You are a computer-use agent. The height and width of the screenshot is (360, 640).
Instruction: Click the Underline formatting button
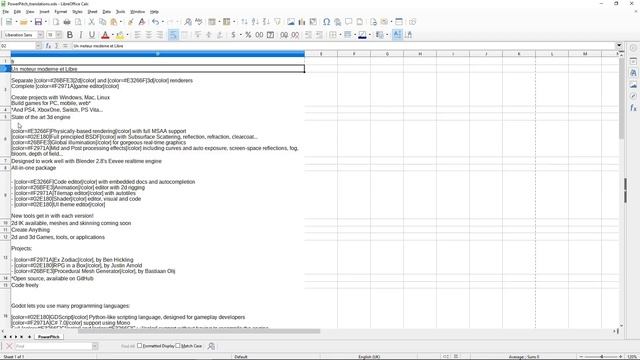pos(92,35)
